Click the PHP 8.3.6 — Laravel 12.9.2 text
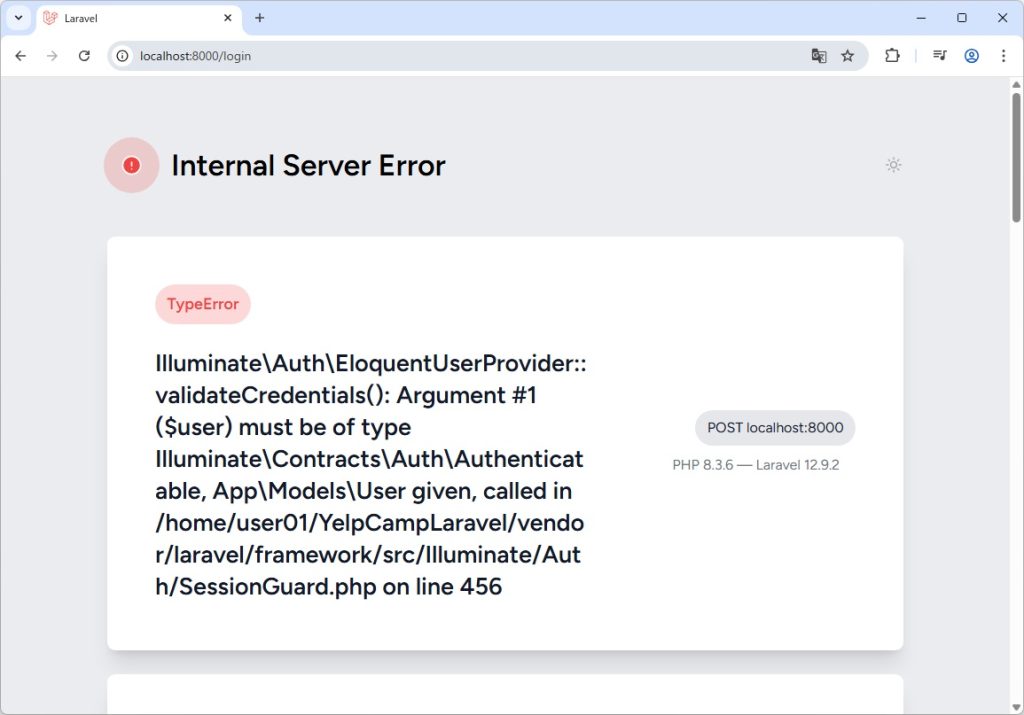This screenshot has height=715, width=1024. 756,465
